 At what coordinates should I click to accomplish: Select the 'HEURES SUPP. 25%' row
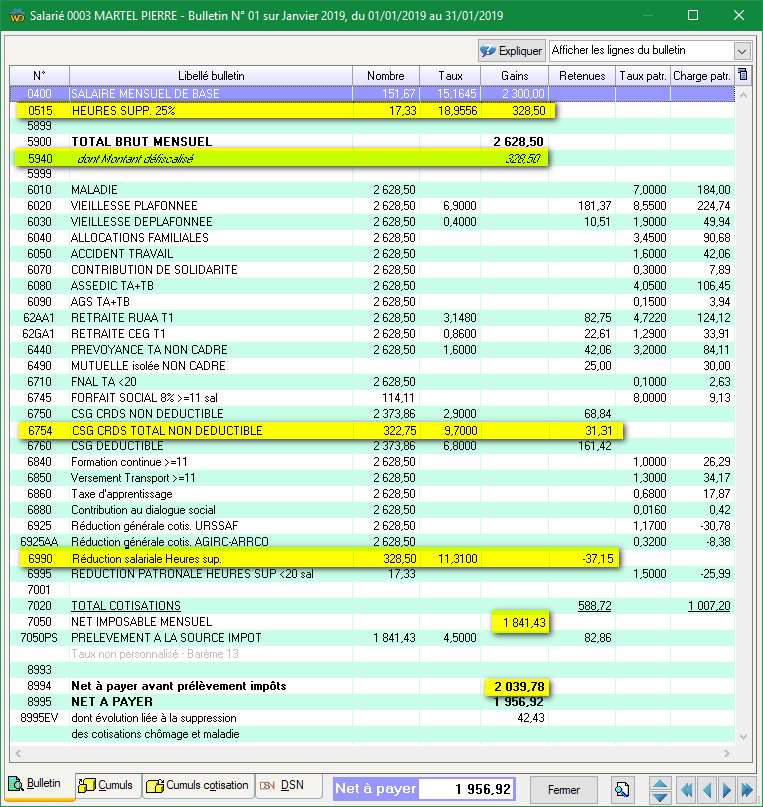point(372,111)
